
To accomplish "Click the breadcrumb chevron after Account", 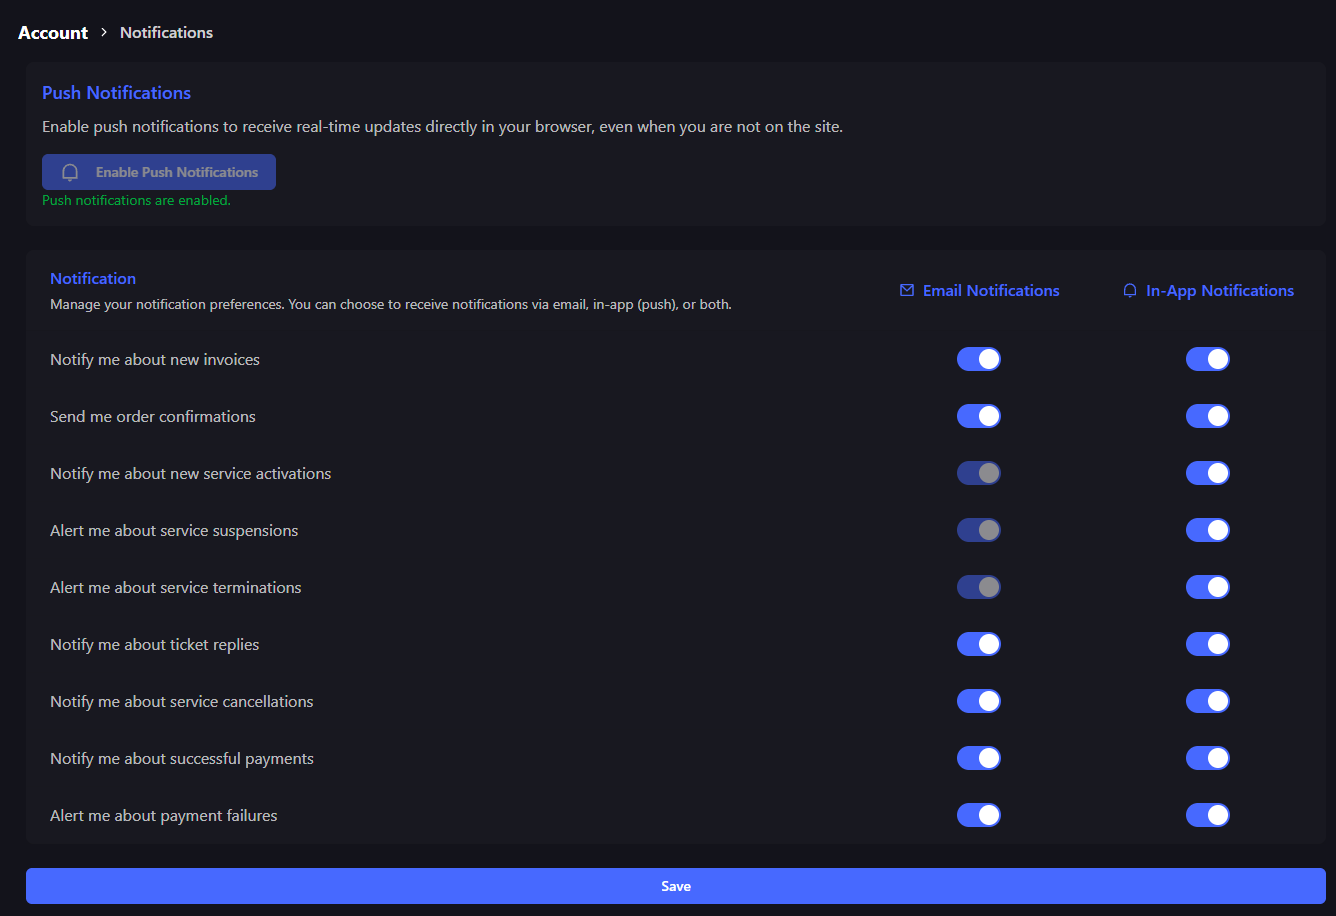I will [x=104, y=33].
